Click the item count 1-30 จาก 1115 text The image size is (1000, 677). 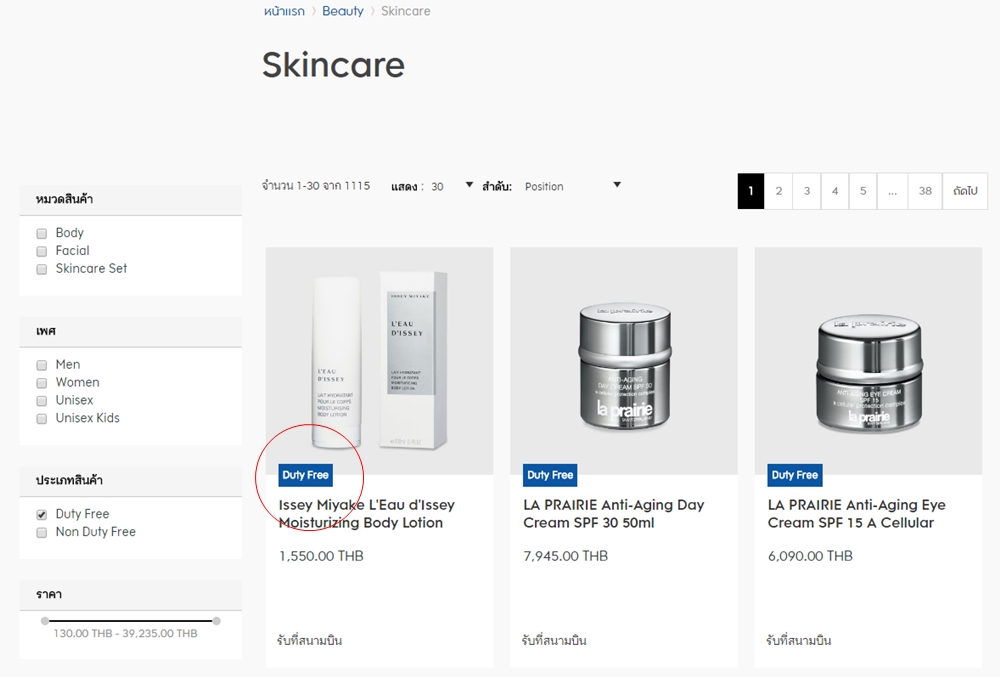[316, 186]
